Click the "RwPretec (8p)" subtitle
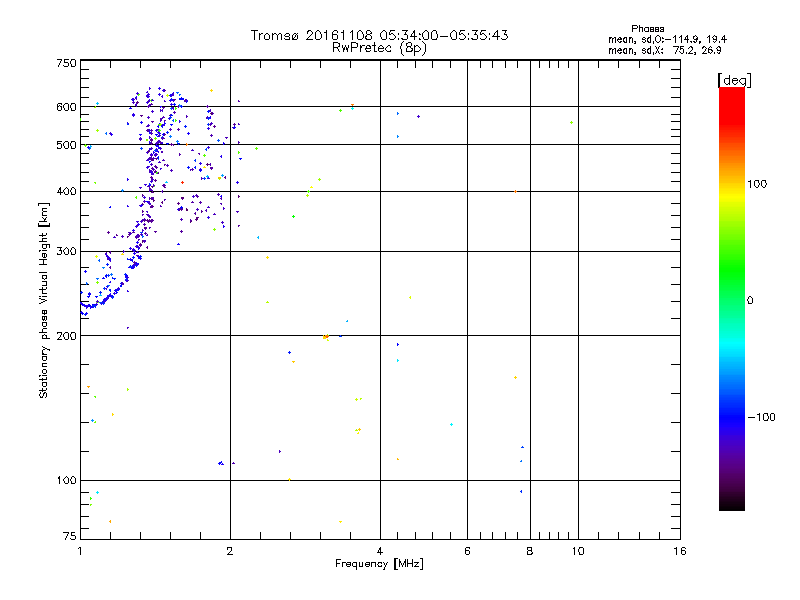The image size is (800, 600). (379, 48)
